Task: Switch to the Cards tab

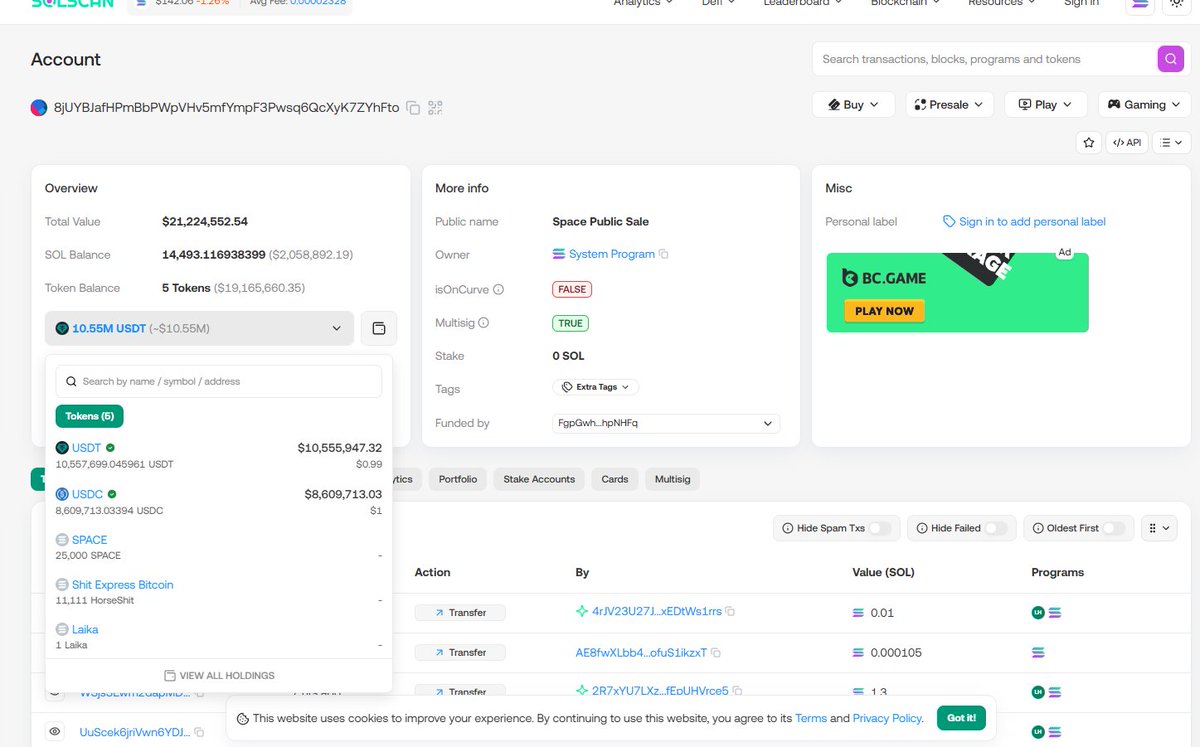Action: [x=615, y=479]
